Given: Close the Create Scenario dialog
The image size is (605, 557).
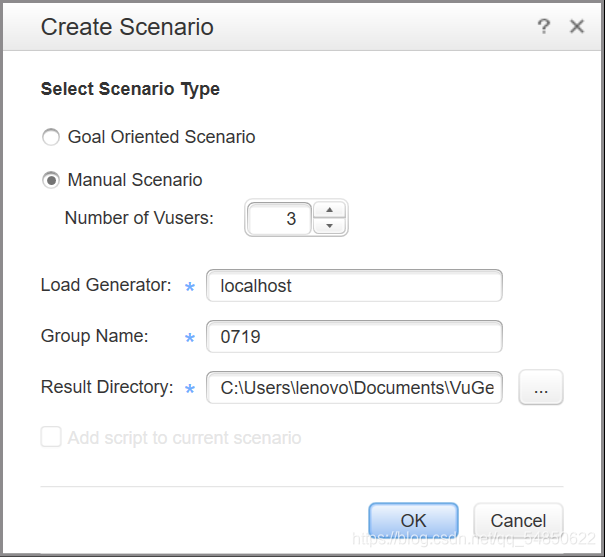Looking at the screenshot, I should pos(577,27).
